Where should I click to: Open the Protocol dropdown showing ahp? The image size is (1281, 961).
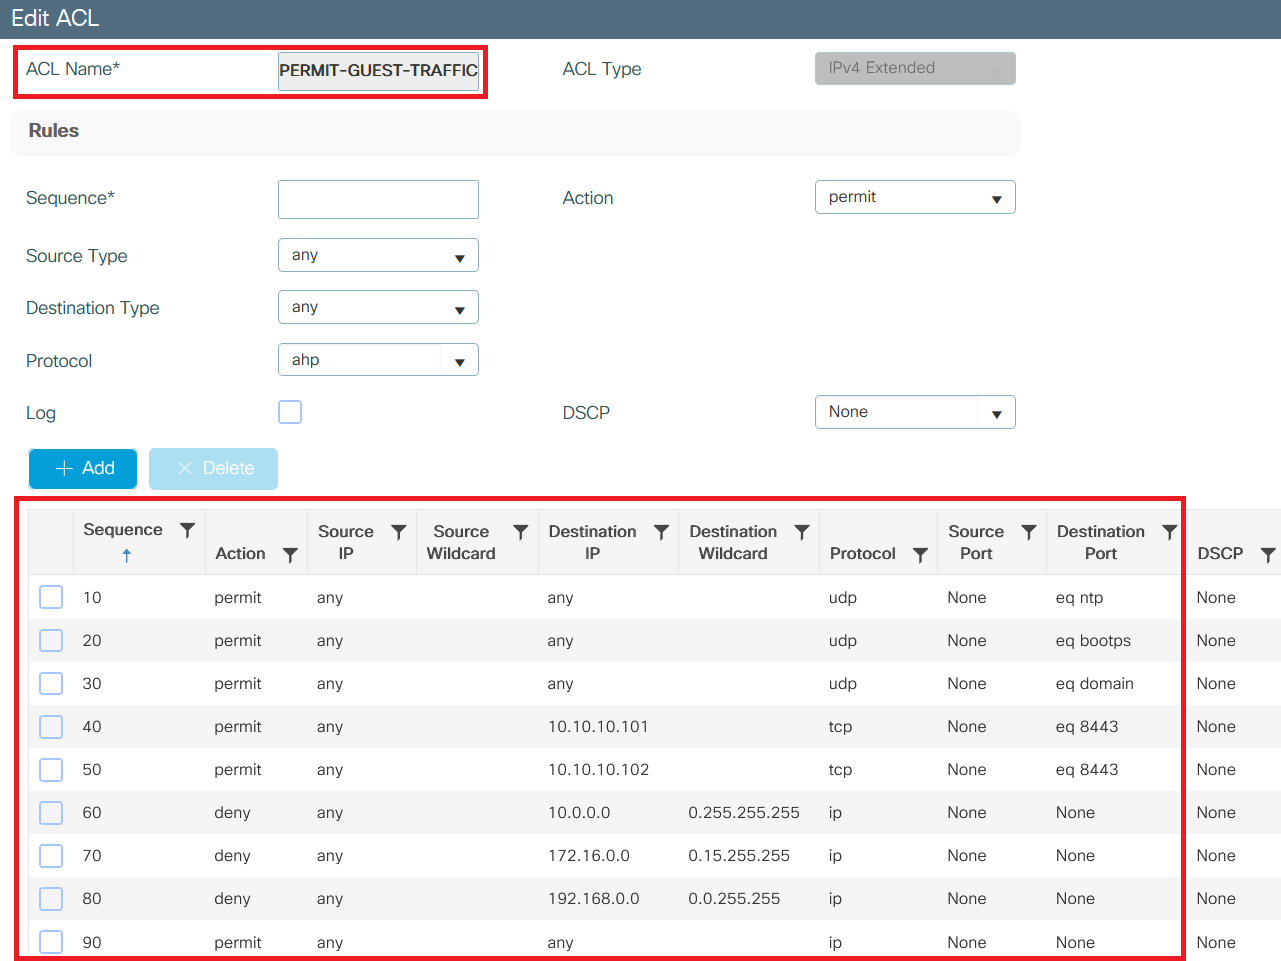tap(378, 359)
